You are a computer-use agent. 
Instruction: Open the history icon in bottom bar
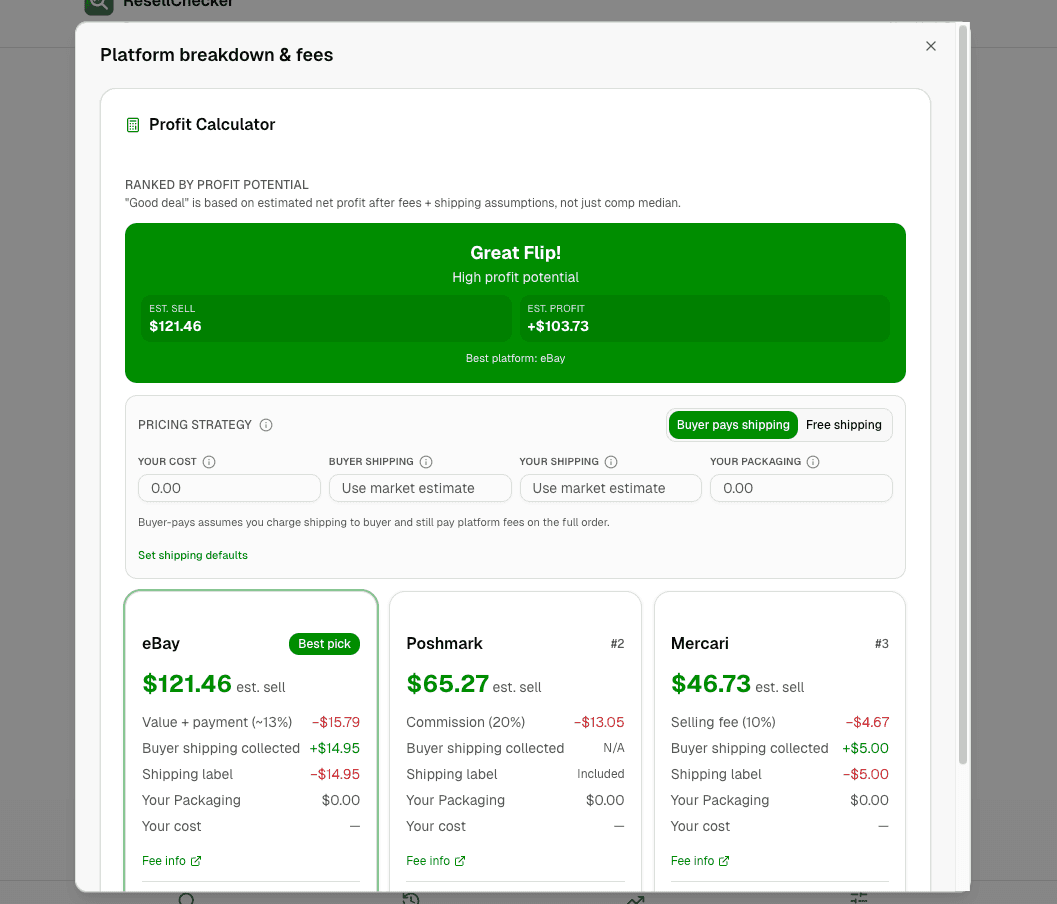(x=410, y=898)
